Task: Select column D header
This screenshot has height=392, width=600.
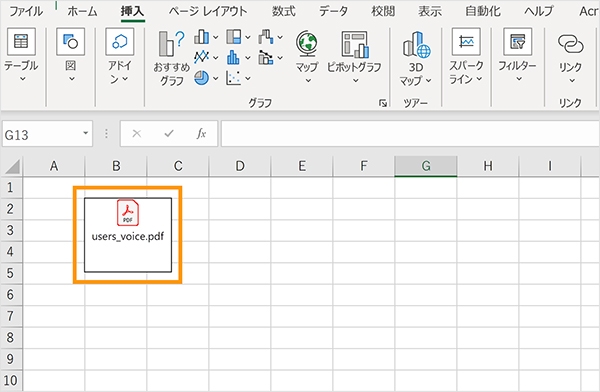Action: 240,167
